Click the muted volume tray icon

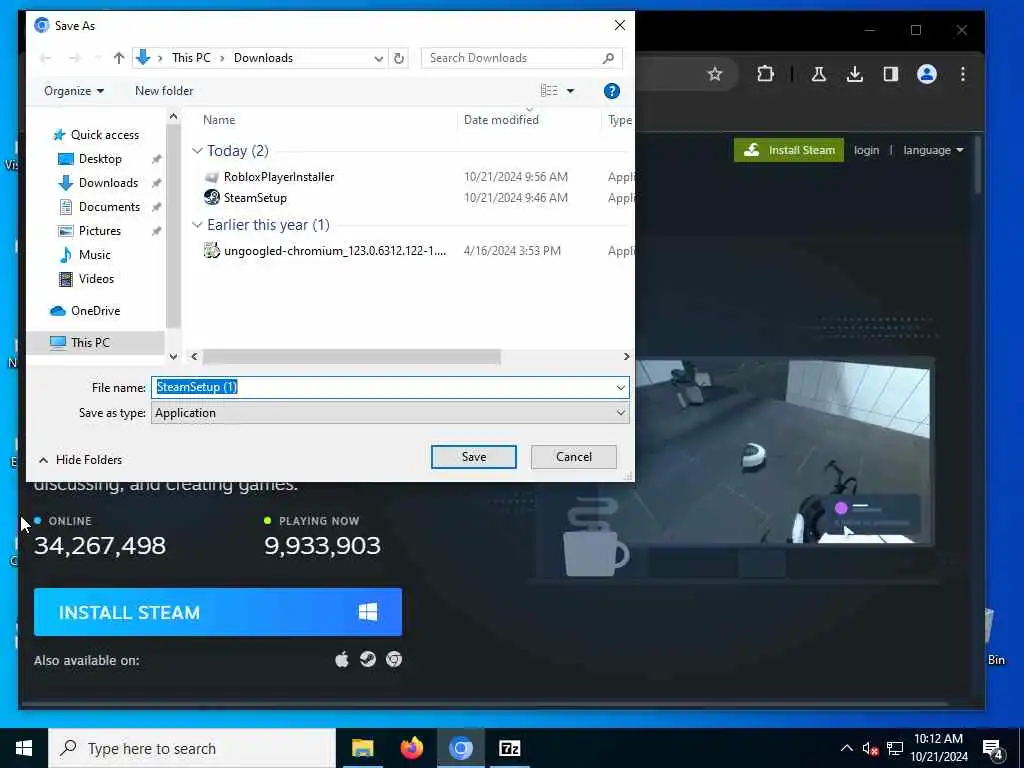click(x=869, y=749)
